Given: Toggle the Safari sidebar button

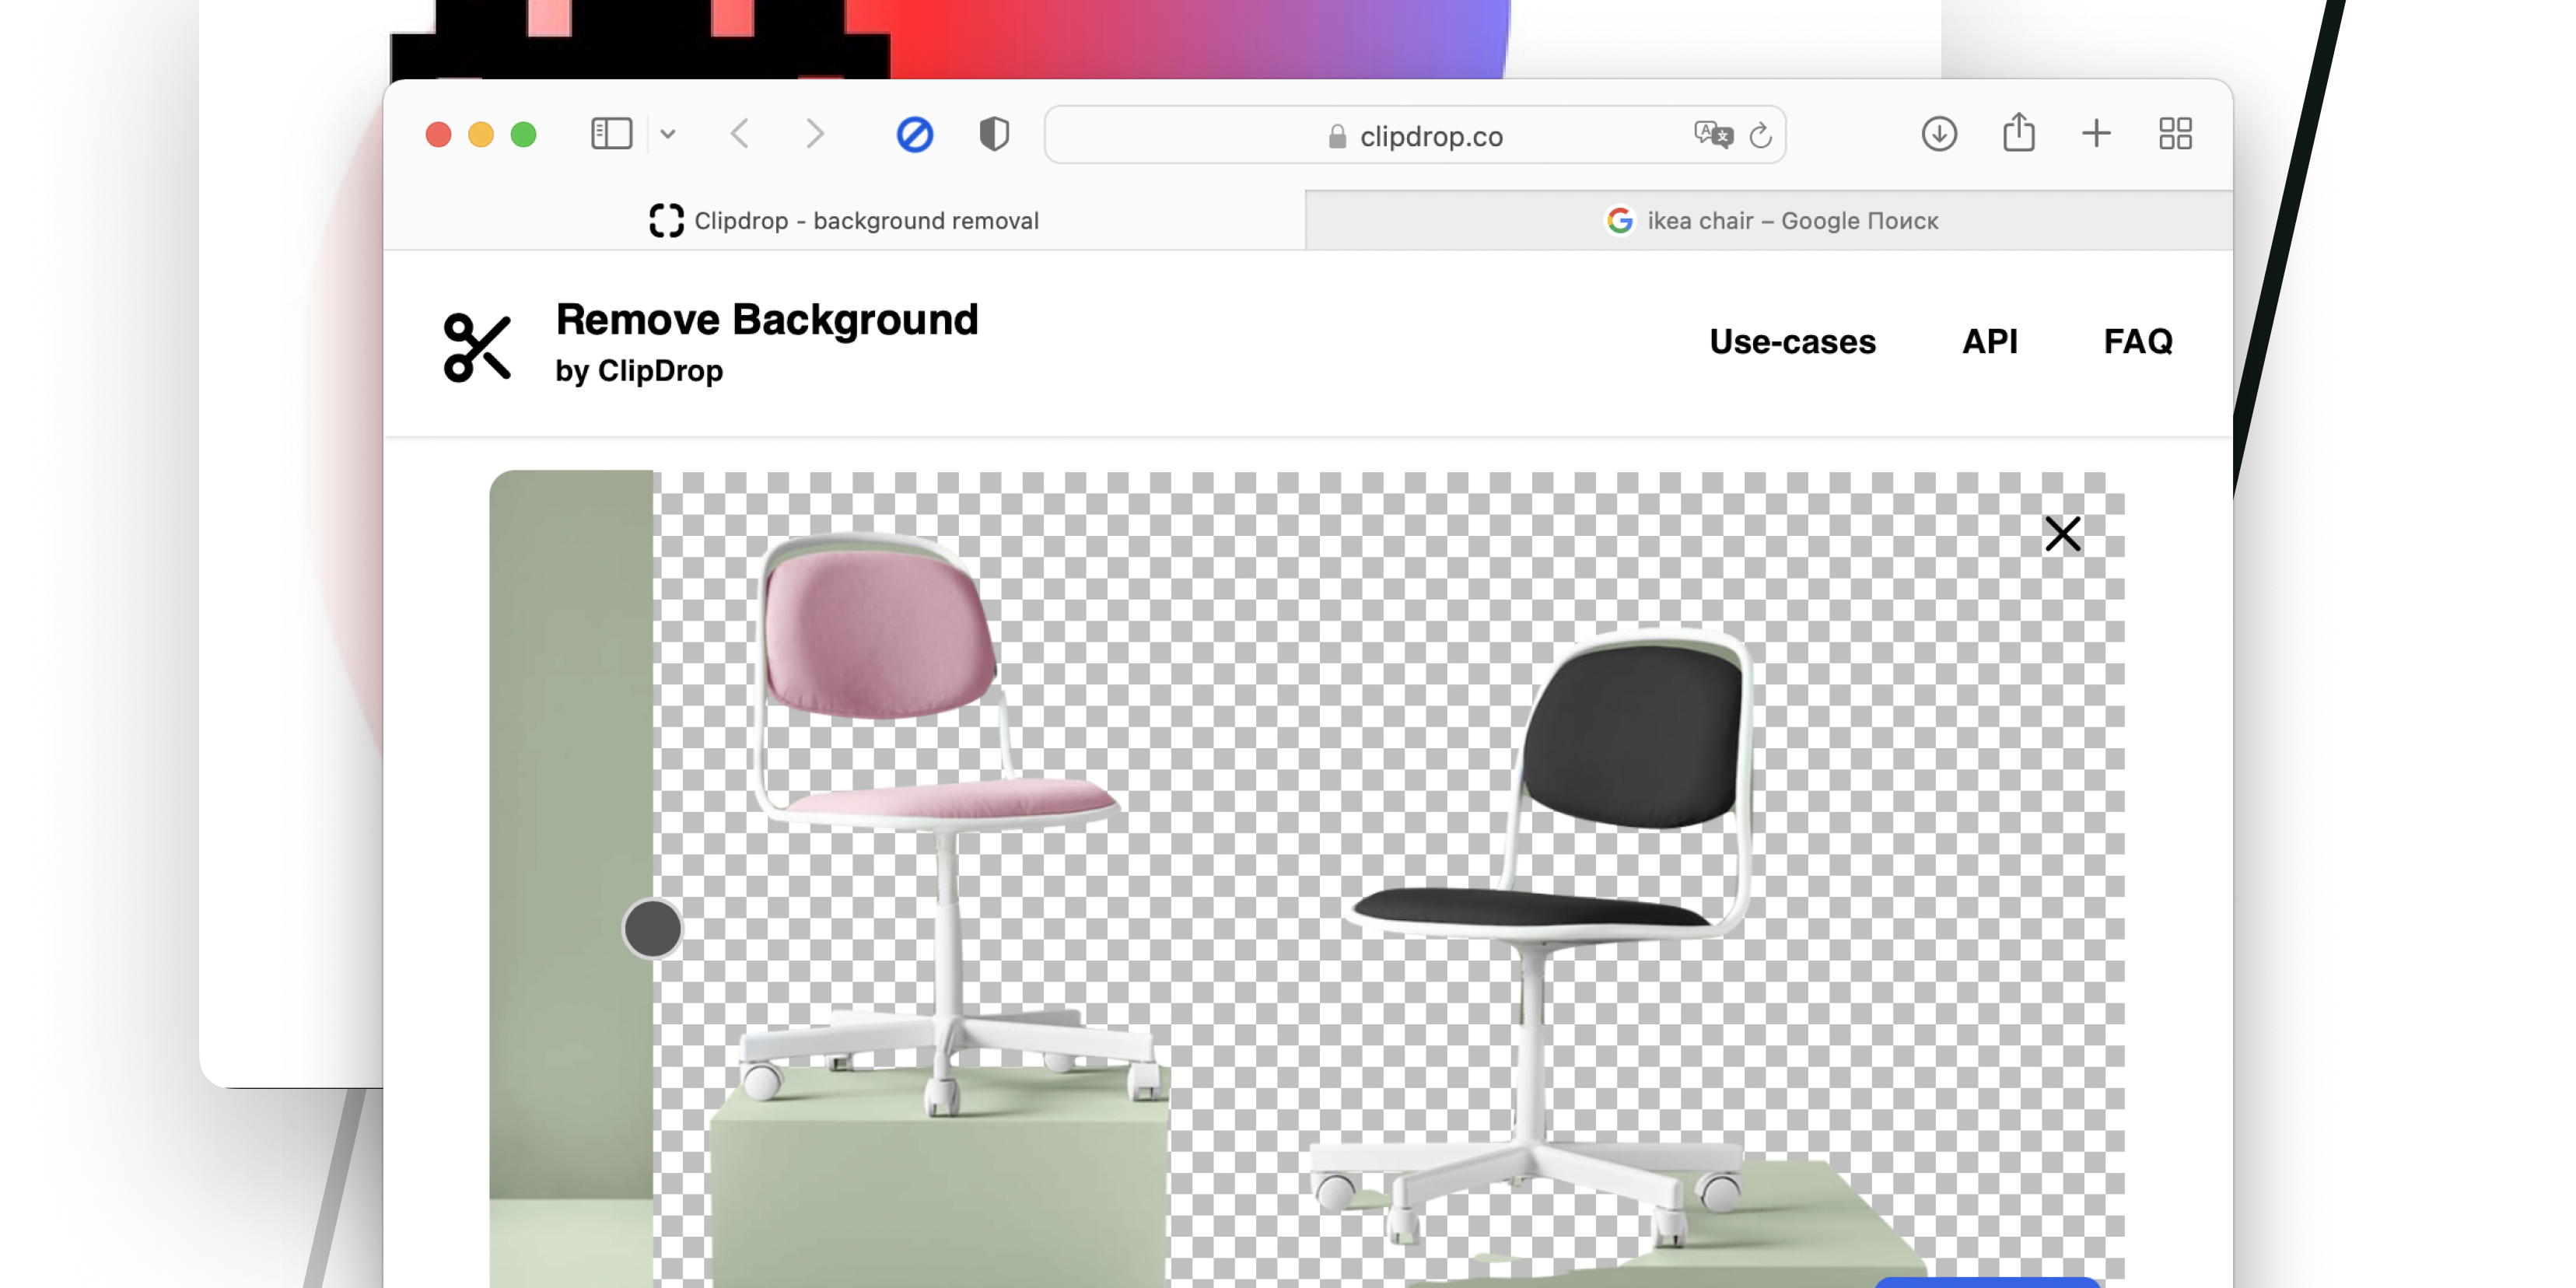Looking at the screenshot, I should tap(611, 134).
